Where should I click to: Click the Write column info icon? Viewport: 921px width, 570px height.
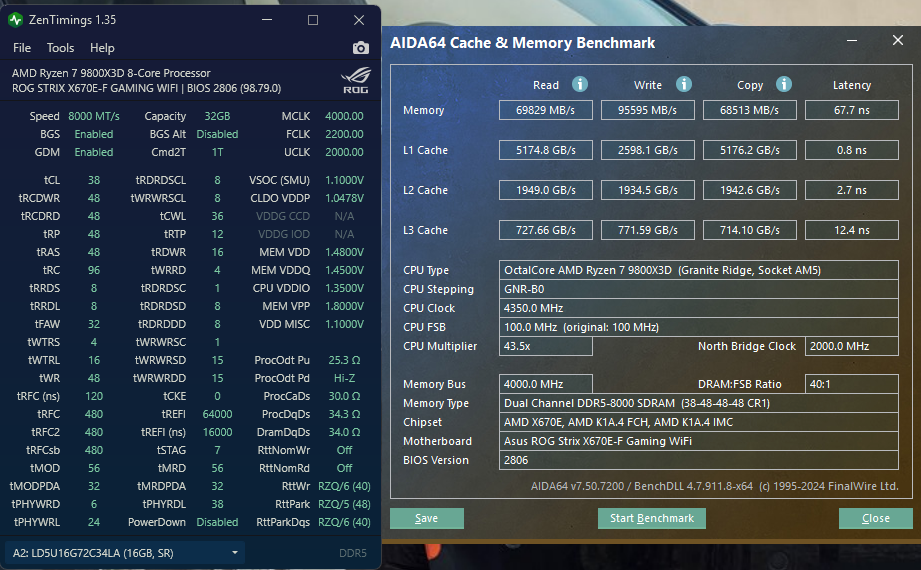[x=684, y=85]
